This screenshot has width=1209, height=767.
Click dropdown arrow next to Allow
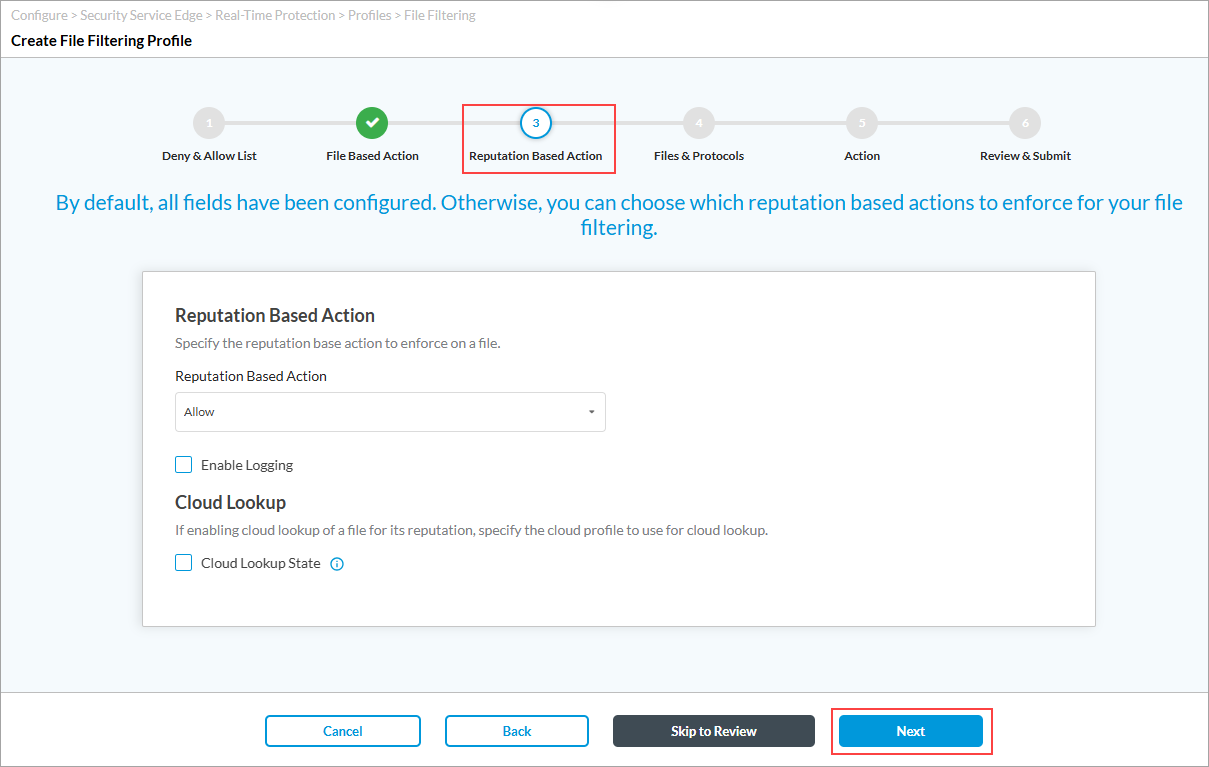(591, 412)
